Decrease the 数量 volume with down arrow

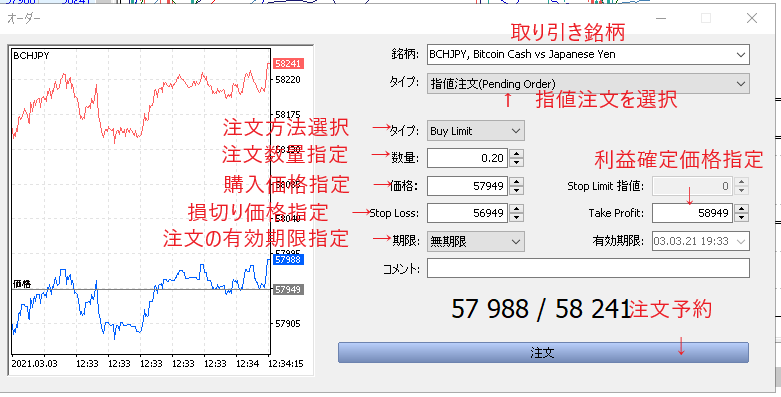click(517, 162)
